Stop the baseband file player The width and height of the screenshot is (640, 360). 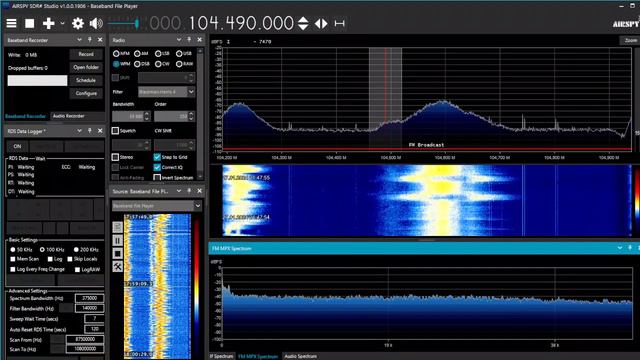[118, 253]
